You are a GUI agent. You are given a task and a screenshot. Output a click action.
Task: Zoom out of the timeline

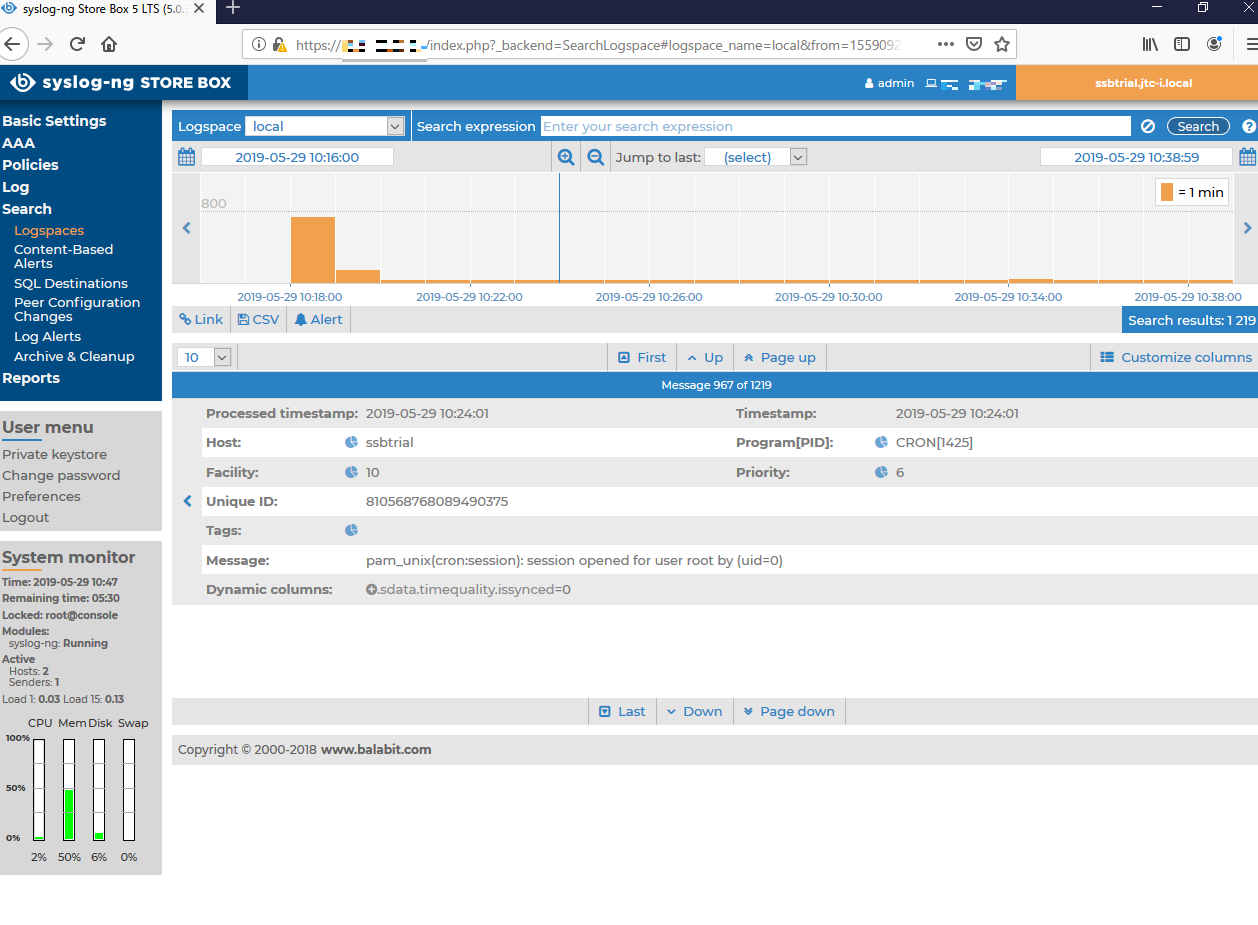(595, 157)
